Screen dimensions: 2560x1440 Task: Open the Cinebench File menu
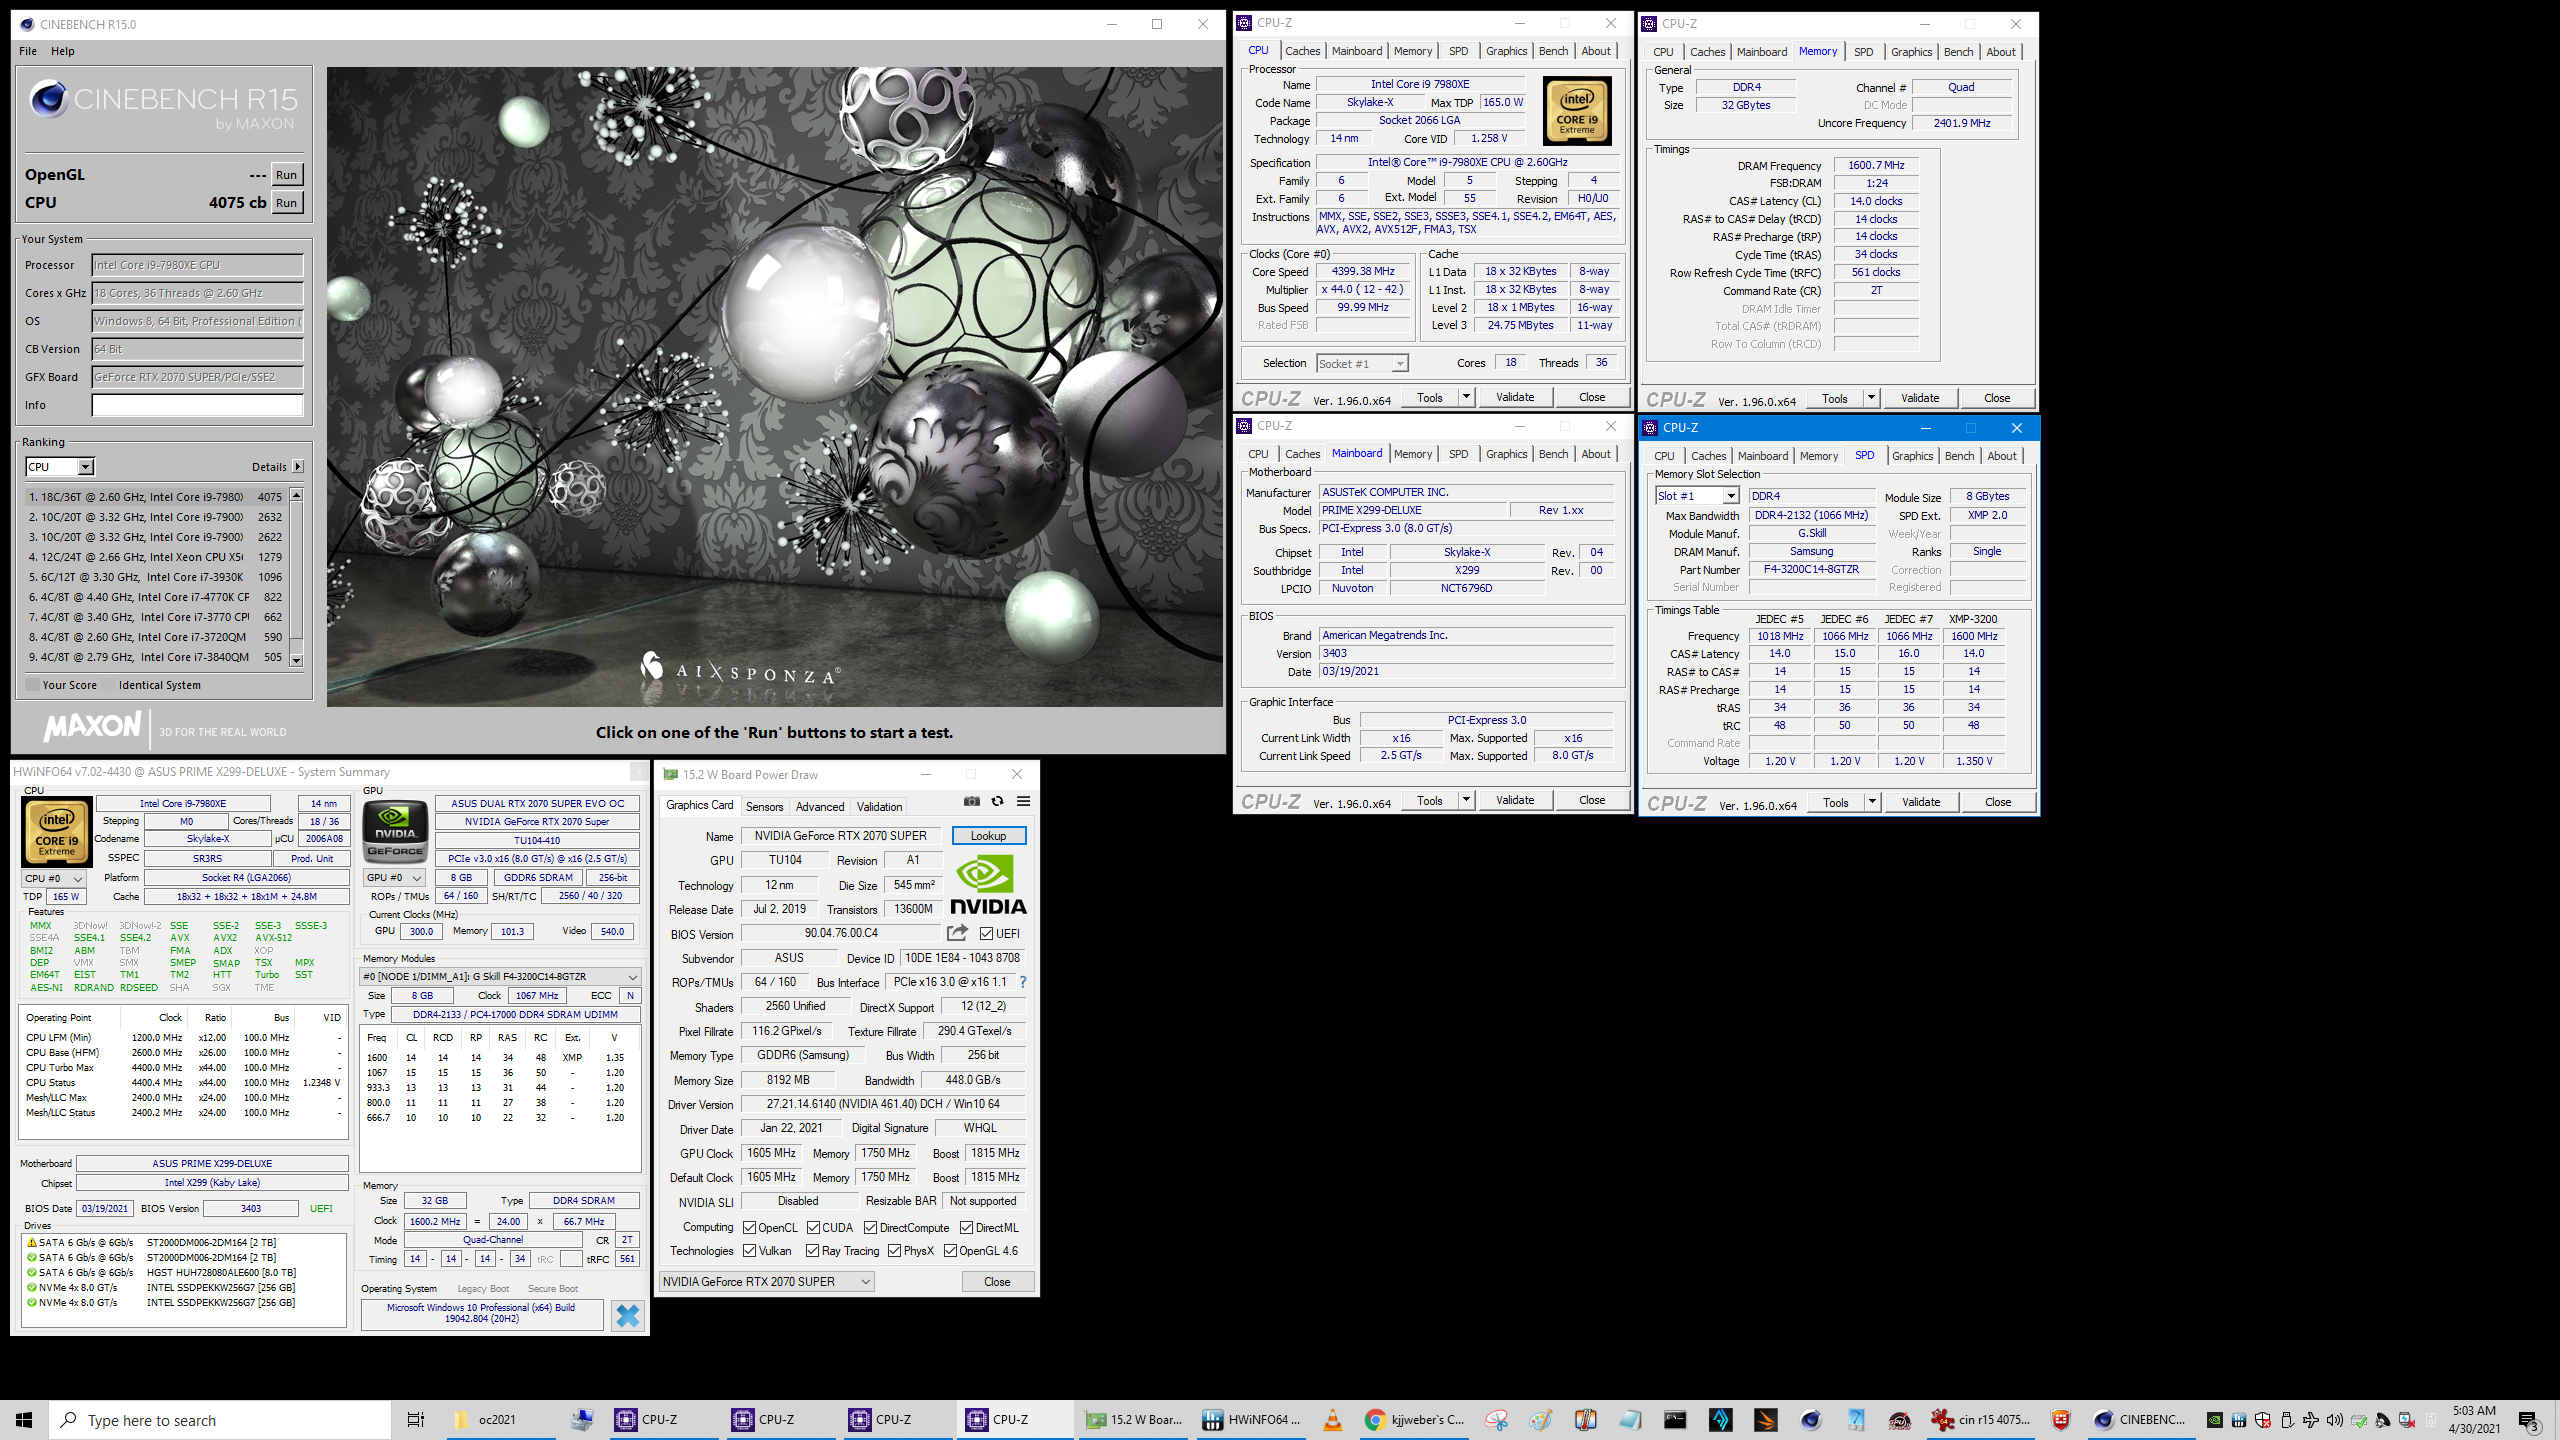click(28, 51)
